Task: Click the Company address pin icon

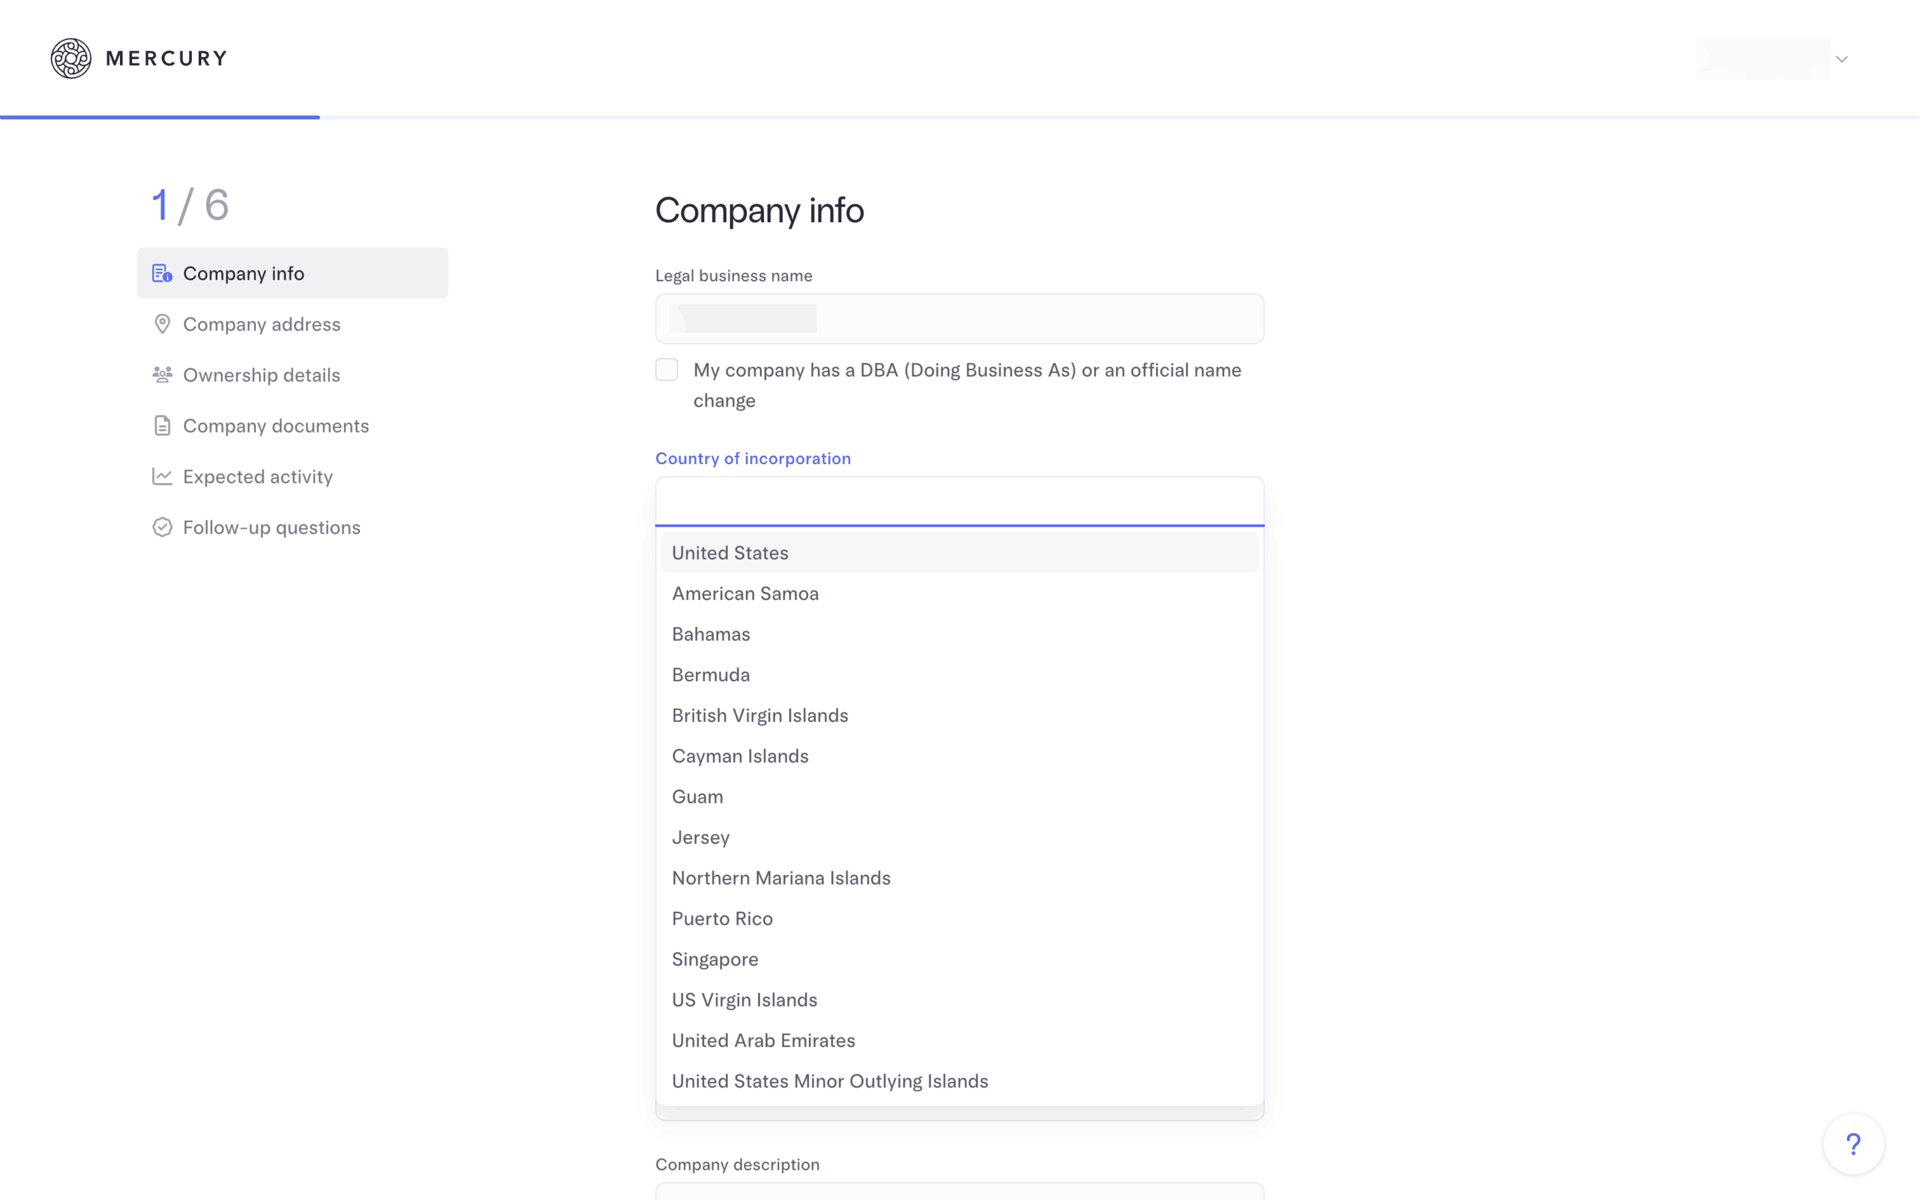Action: click(x=162, y=324)
